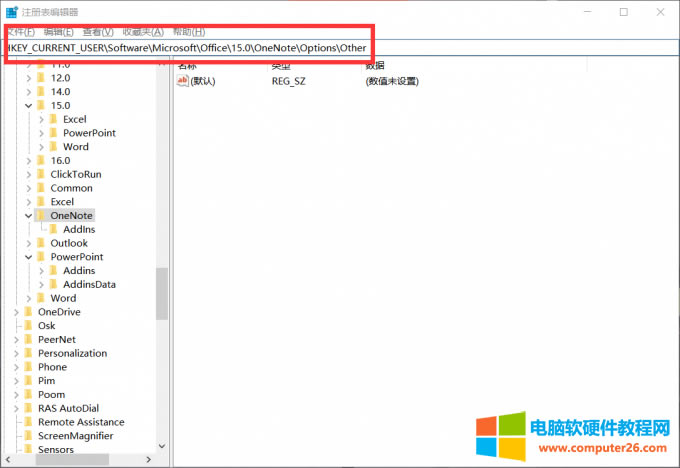Expand the 12.0 key

click(x=29, y=79)
